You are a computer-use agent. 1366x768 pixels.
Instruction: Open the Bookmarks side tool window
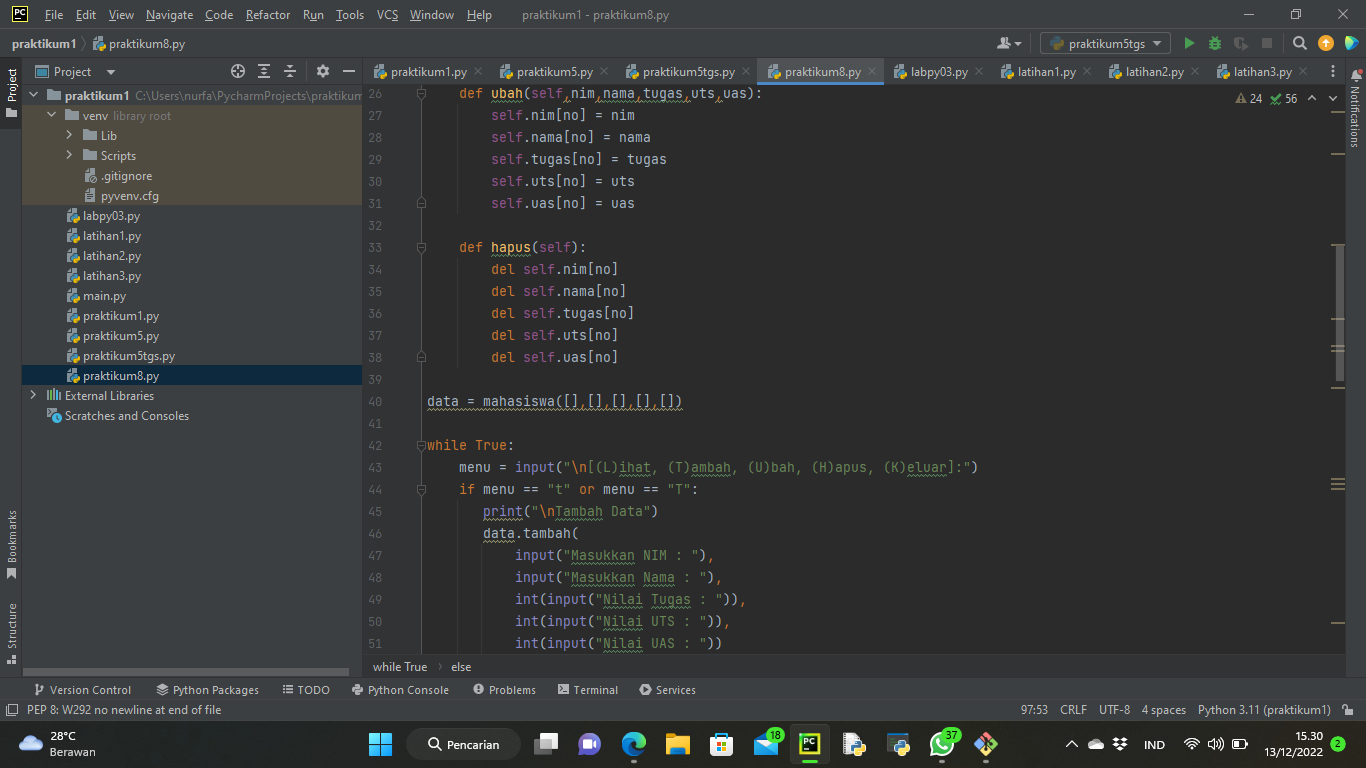pos(12,545)
